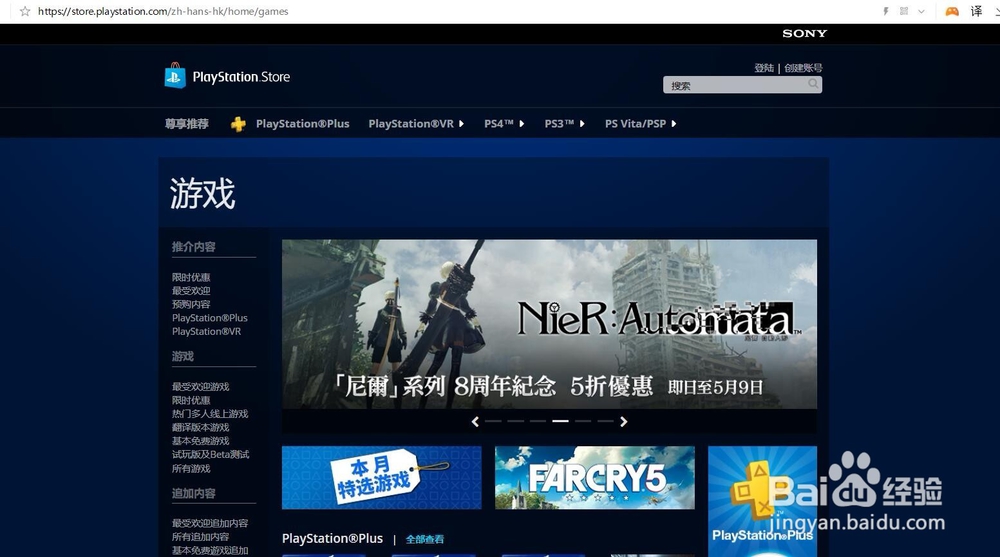Image resolution: width=1000 pixels, height=557 pixels.
Task: Open the PS4™ navigation item
Action: click(x=499, y=124)
